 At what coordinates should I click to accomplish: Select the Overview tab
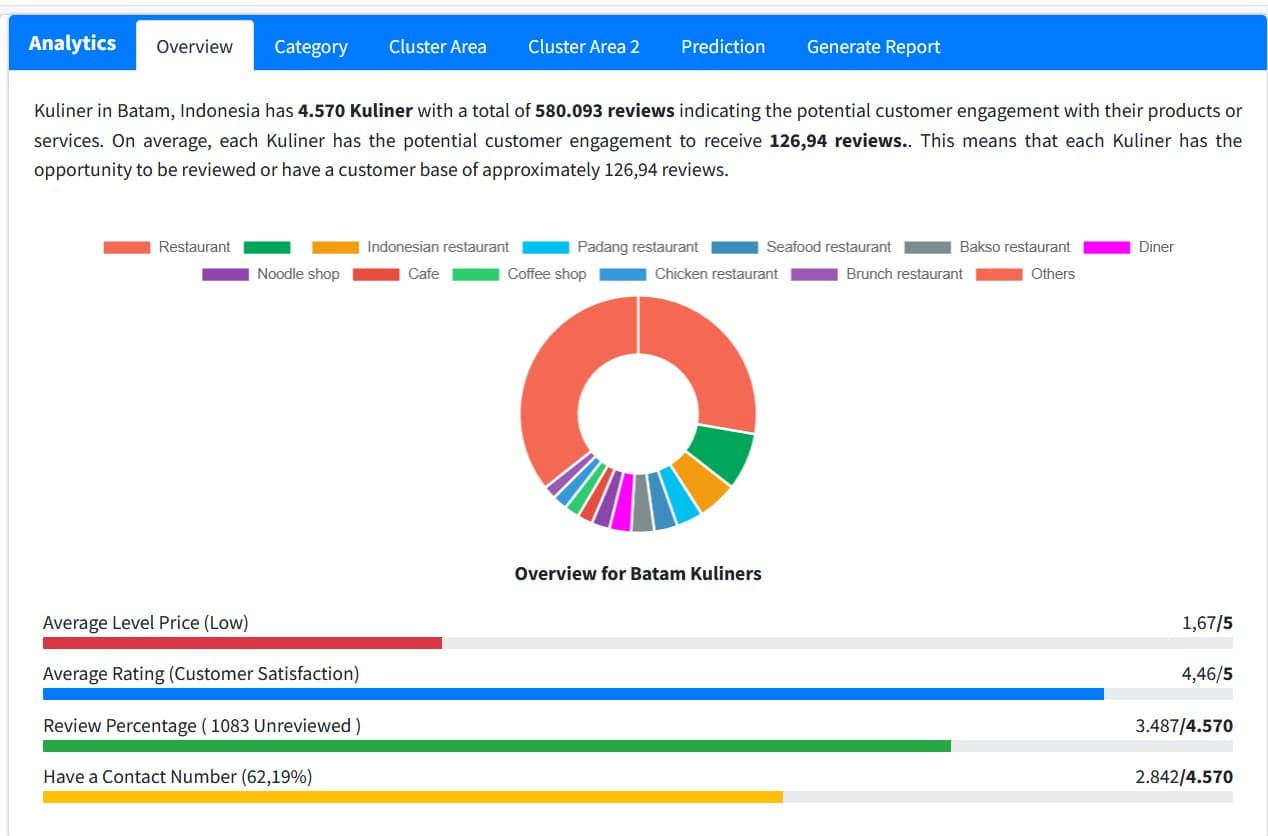click(x=194, y=47)
